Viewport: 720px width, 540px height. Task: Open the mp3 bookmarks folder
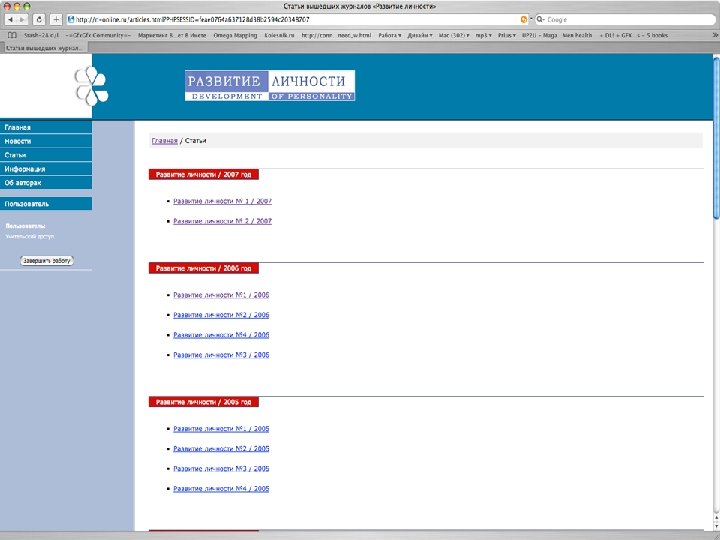[x=483, y=35]
